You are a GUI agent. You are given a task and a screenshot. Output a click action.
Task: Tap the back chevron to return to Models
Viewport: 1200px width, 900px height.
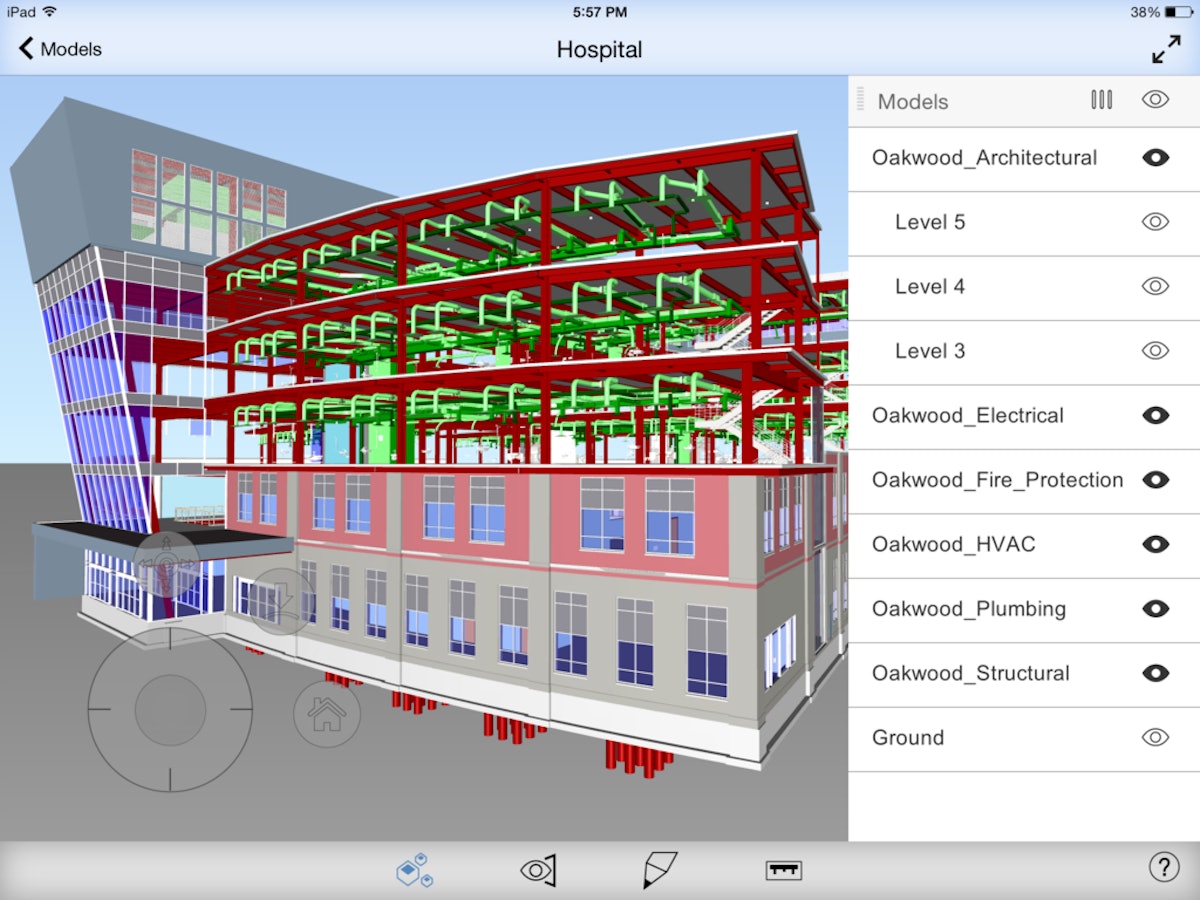point(25,47)
